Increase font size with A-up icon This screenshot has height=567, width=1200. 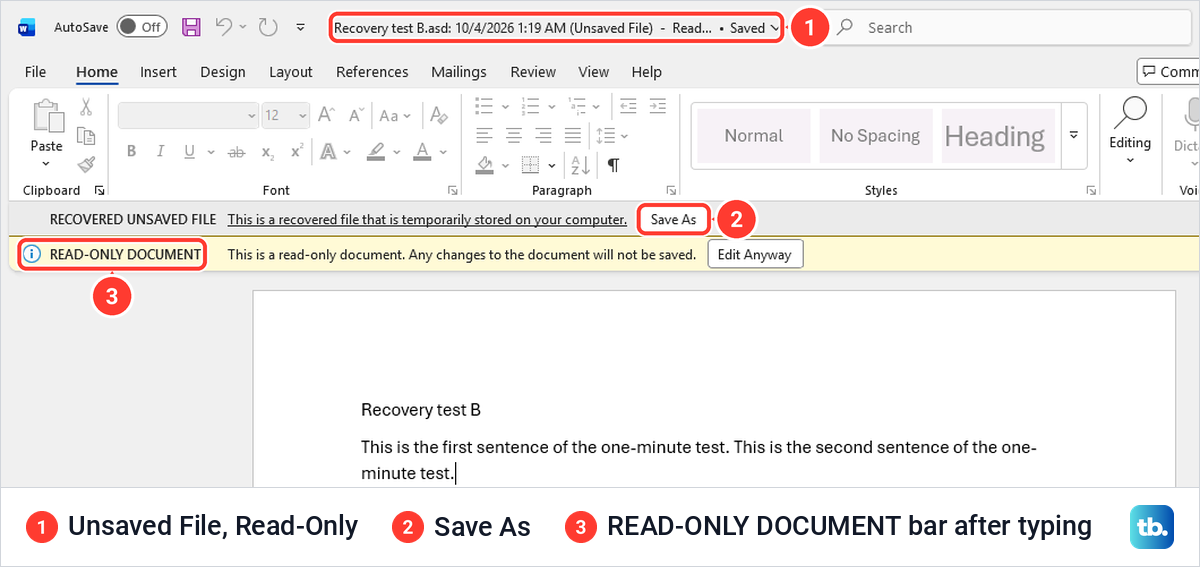(x=326, y=116)
